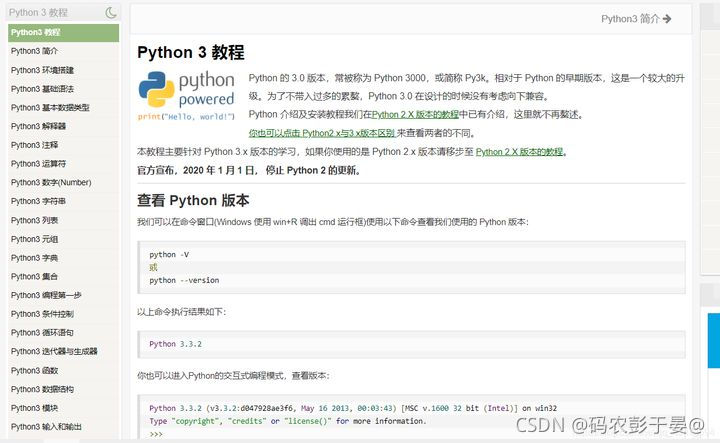
Task: Click the Type "copyright", "credits" code line
Action: tap(287, 421)
